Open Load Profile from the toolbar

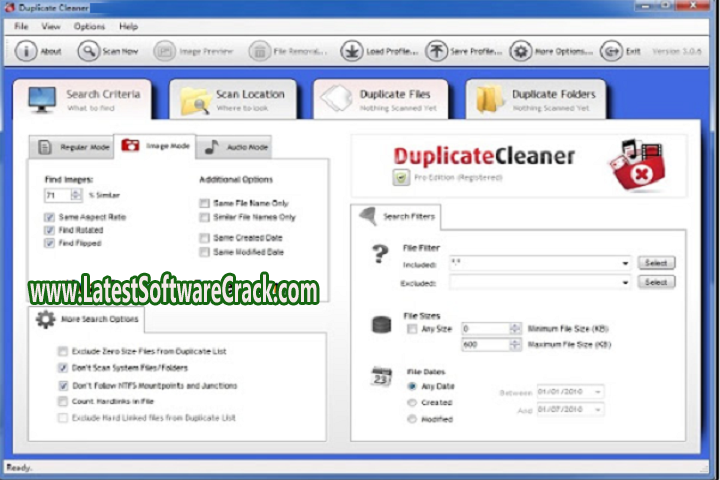pyautogui.click(x=351, y=51)
